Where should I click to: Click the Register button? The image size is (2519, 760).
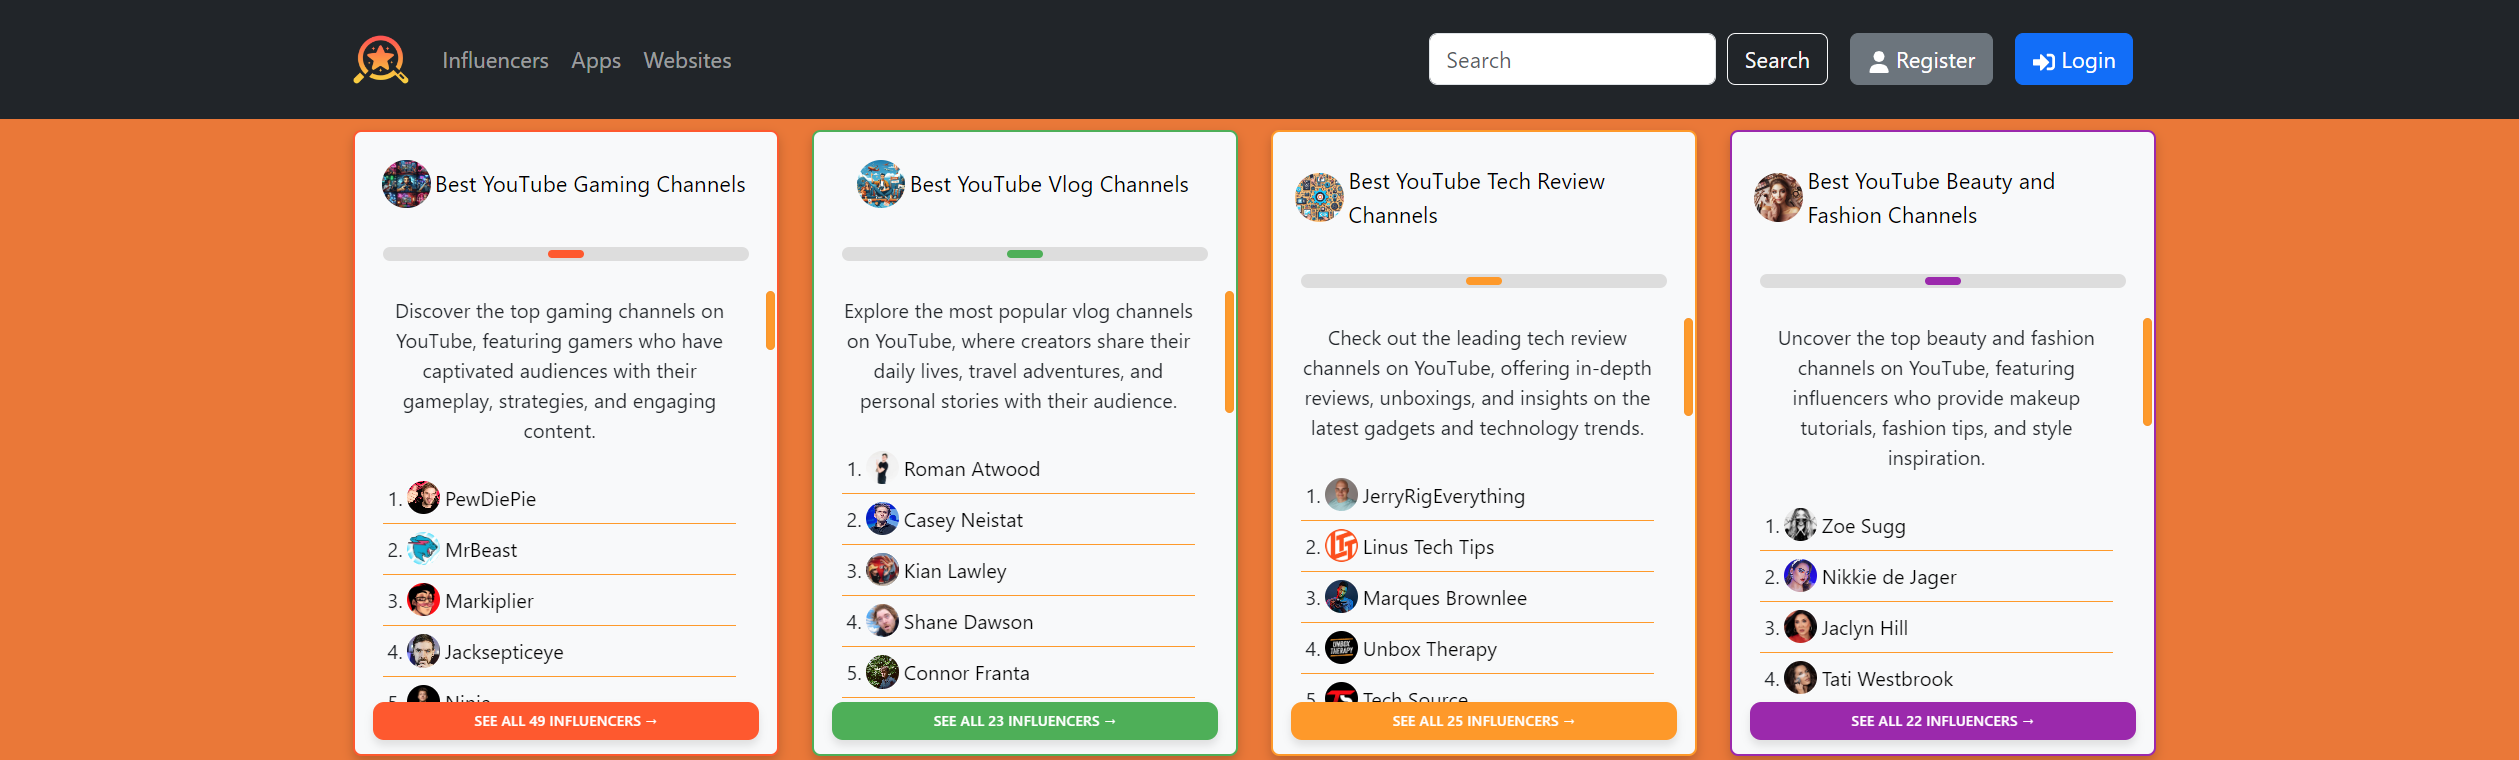[1921, 59]
